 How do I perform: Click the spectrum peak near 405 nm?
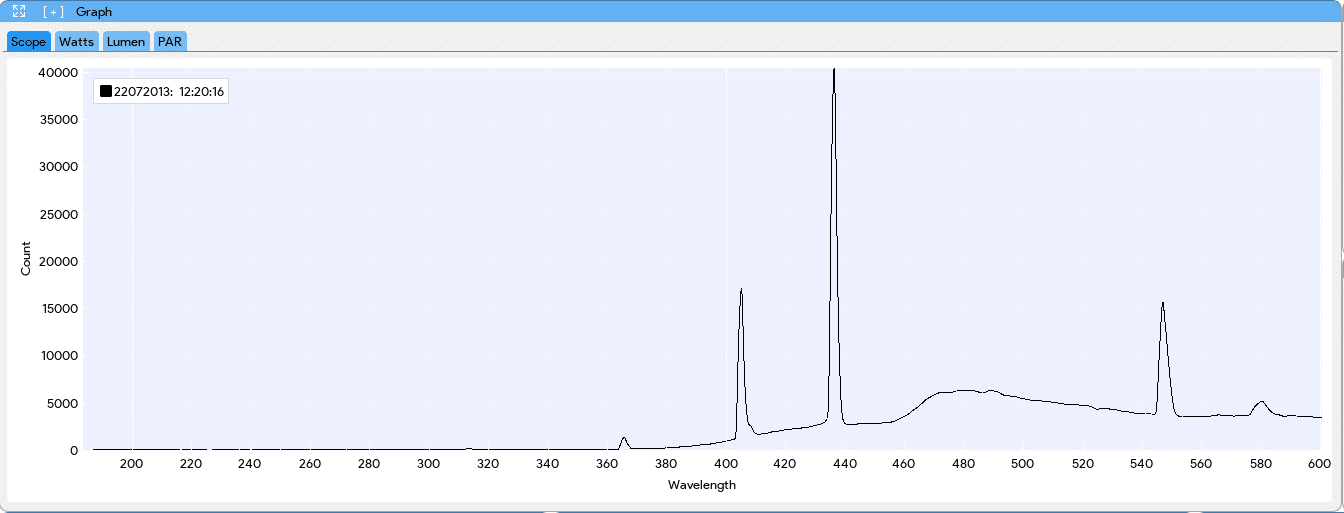[x=741, y=291]
